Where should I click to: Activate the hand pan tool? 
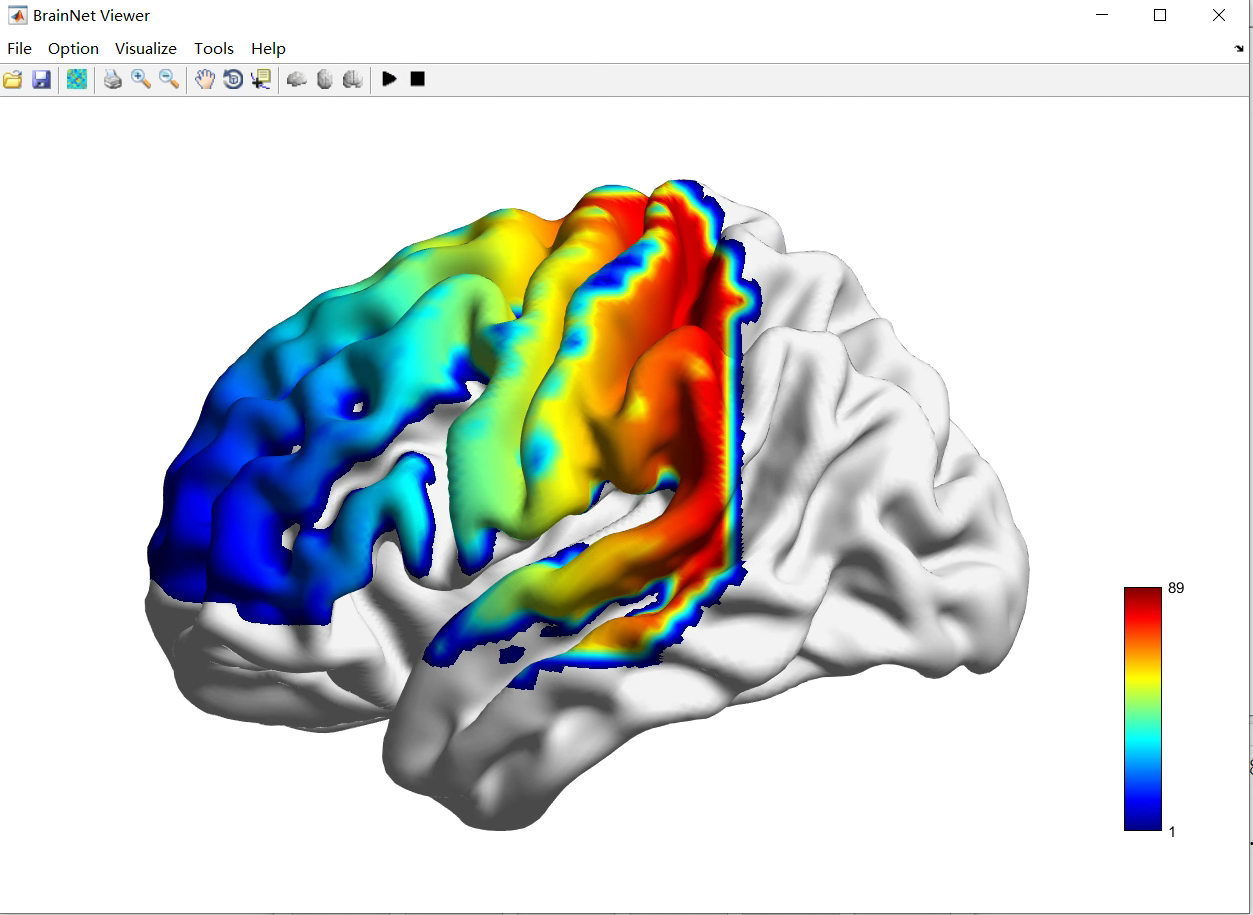(204, 79)
